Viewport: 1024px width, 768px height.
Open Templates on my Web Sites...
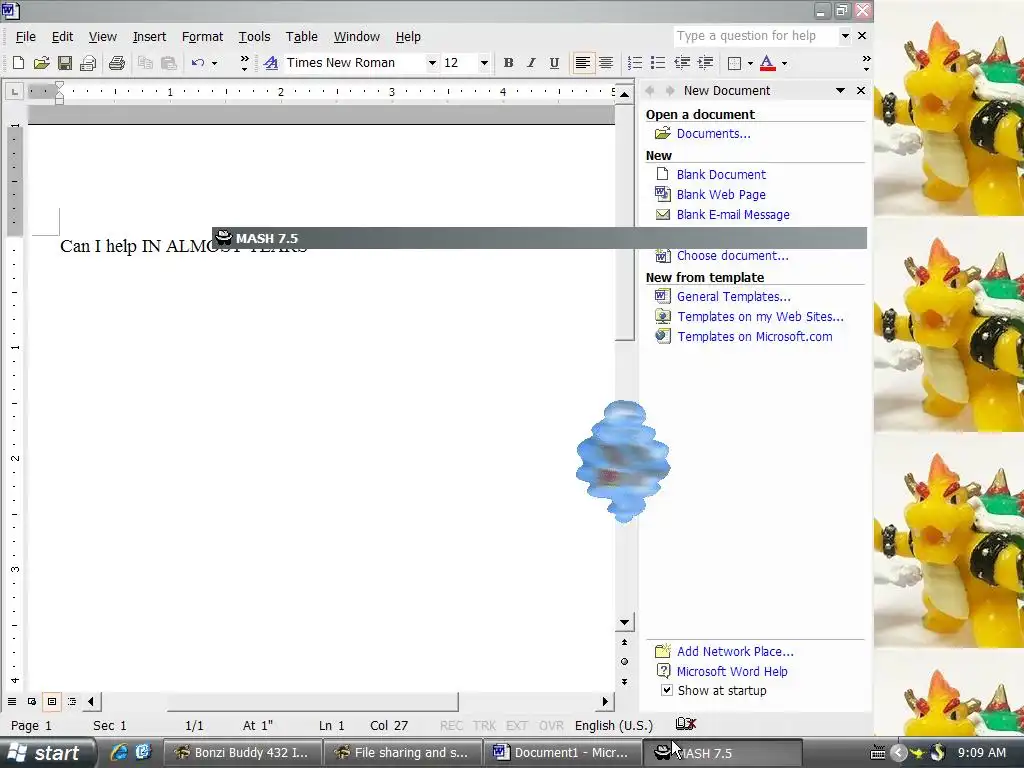pyautogui.click(x=760, y=317)
